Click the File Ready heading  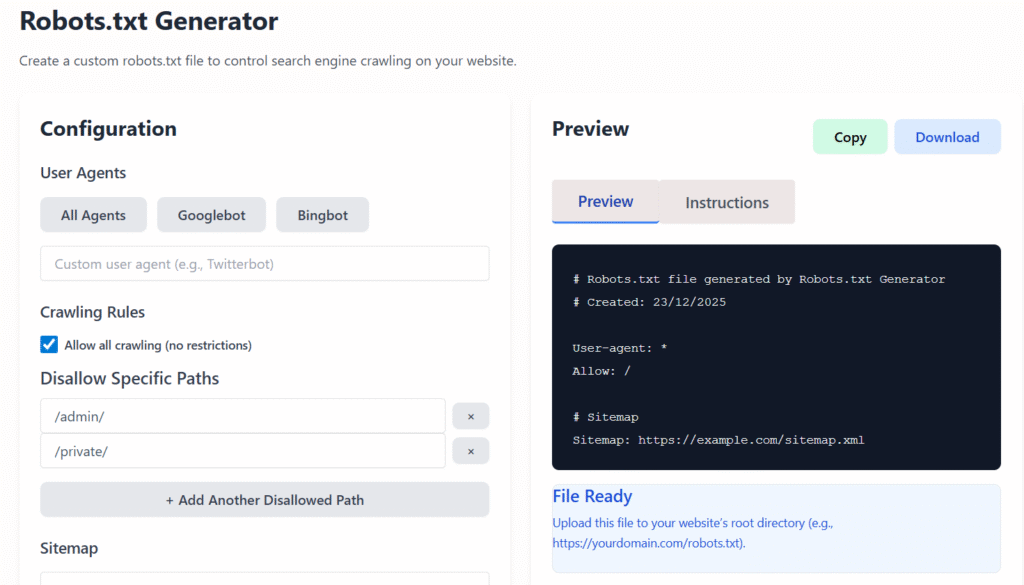pos(592,496)
